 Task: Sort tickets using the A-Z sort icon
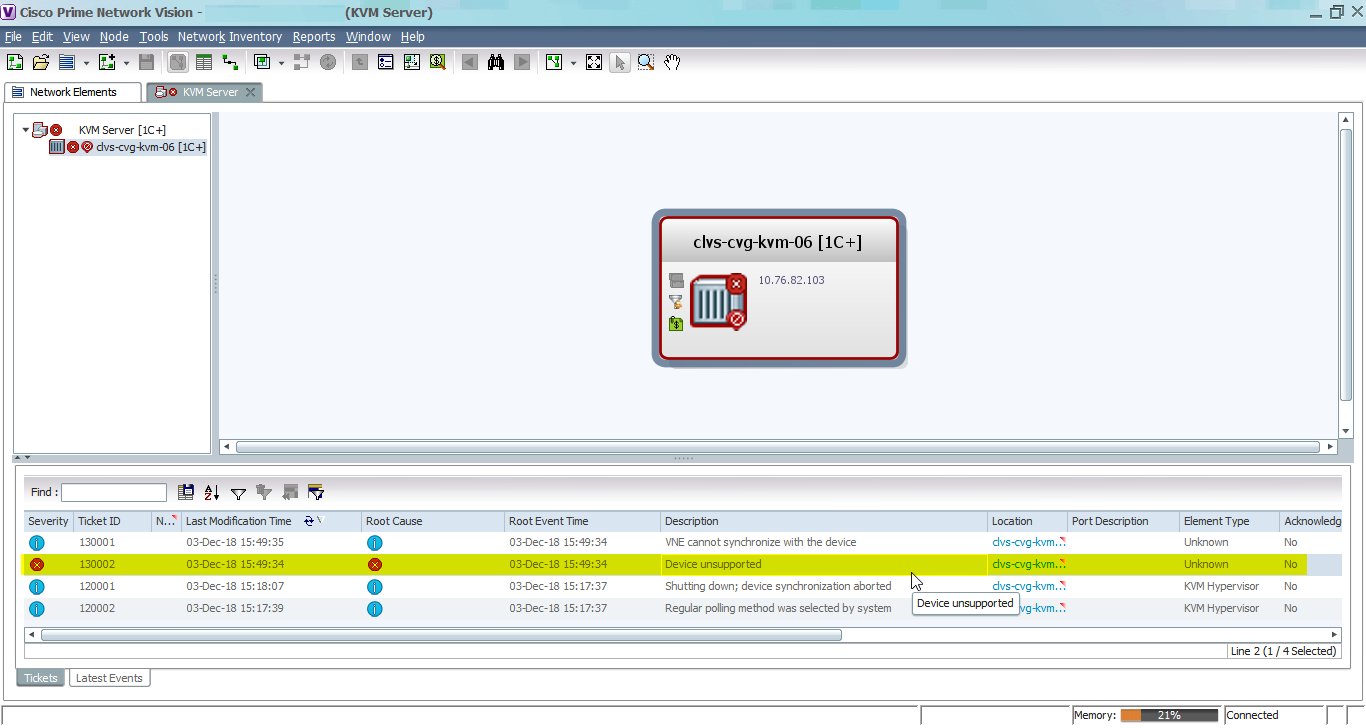point(210,491)
